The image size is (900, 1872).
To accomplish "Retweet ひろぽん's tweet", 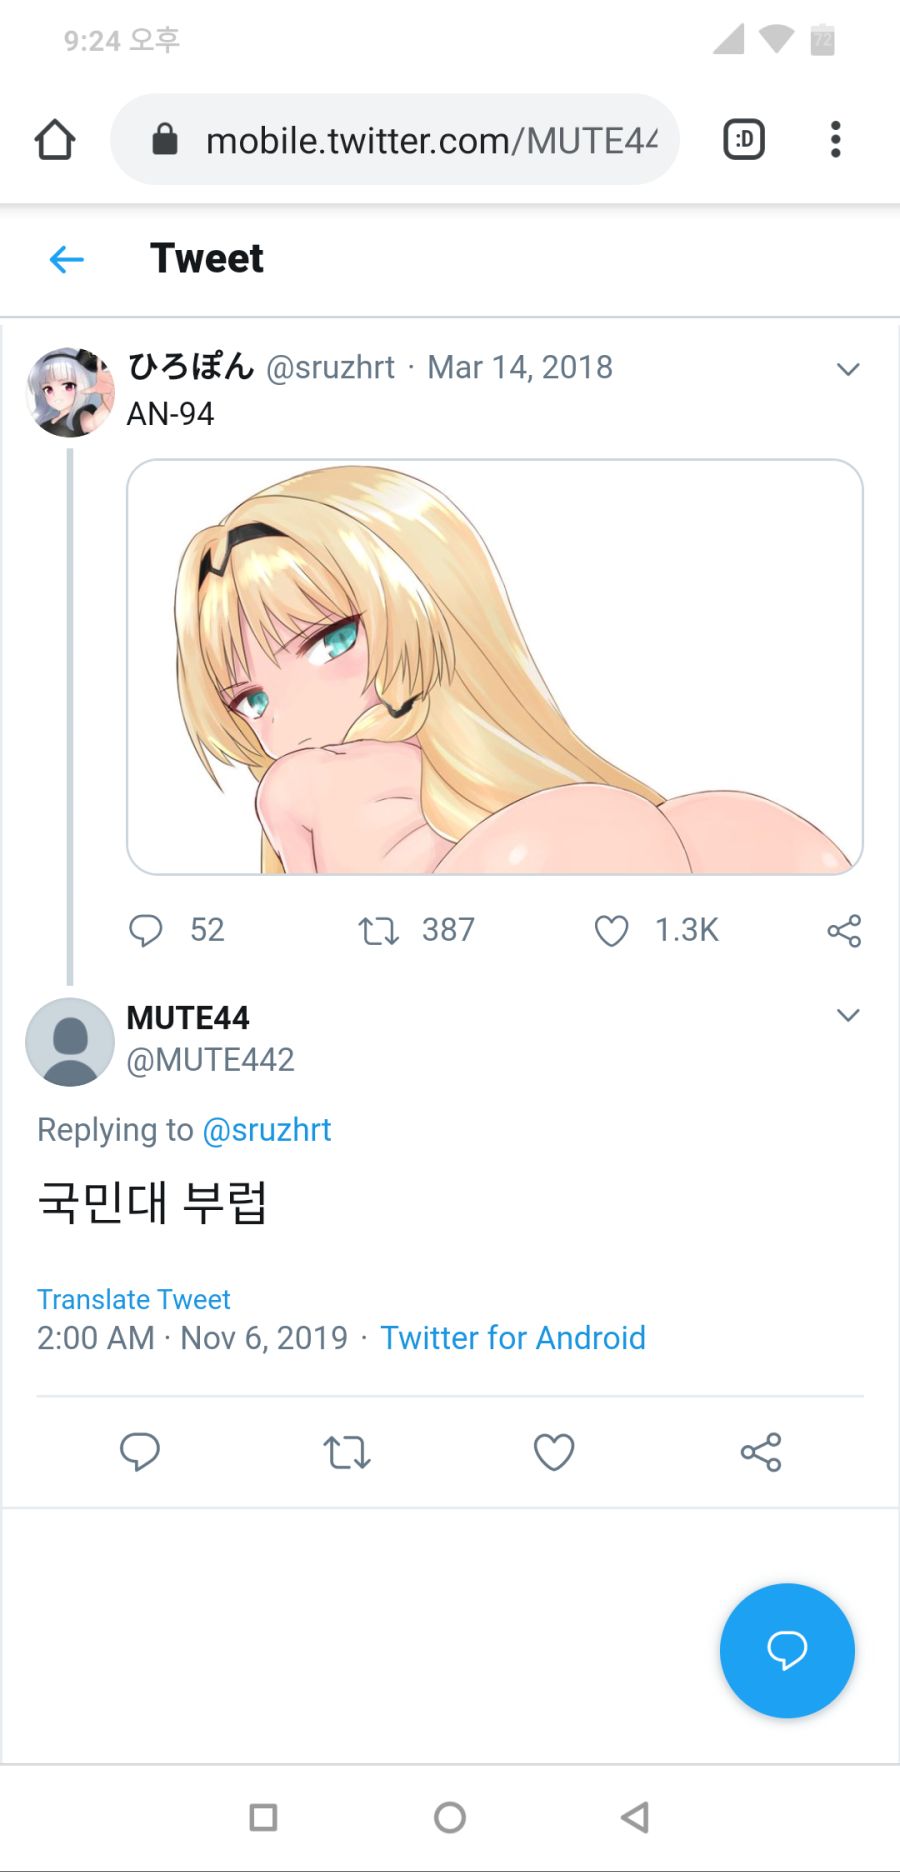I will [x=376, y=930].
